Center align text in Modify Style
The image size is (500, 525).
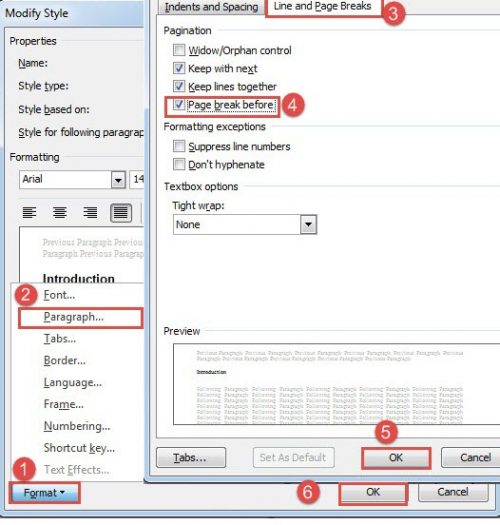(60, 213)
